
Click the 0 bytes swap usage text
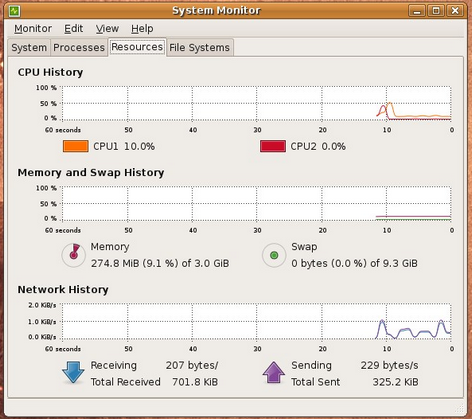click(x=354, y=263)
